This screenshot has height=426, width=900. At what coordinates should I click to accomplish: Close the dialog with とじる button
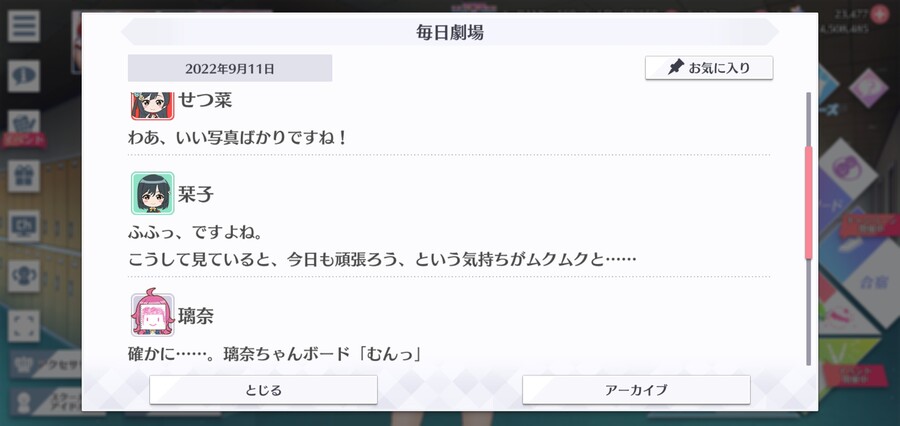263,390
